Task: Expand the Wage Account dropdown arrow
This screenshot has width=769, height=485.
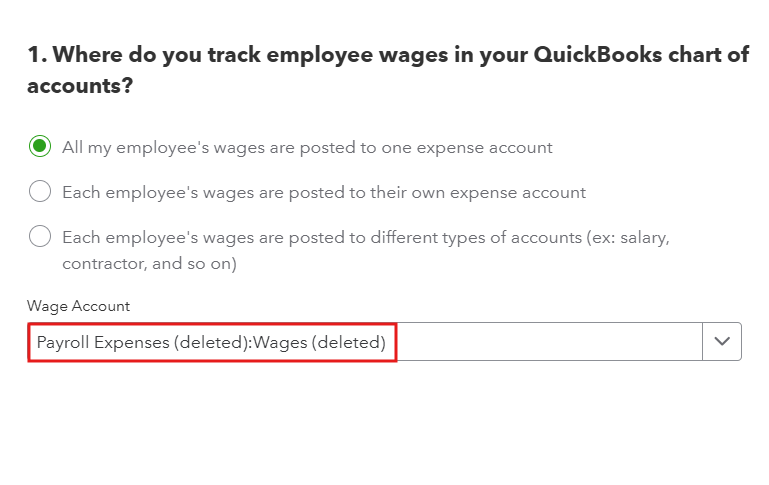Action: [722, 342]
